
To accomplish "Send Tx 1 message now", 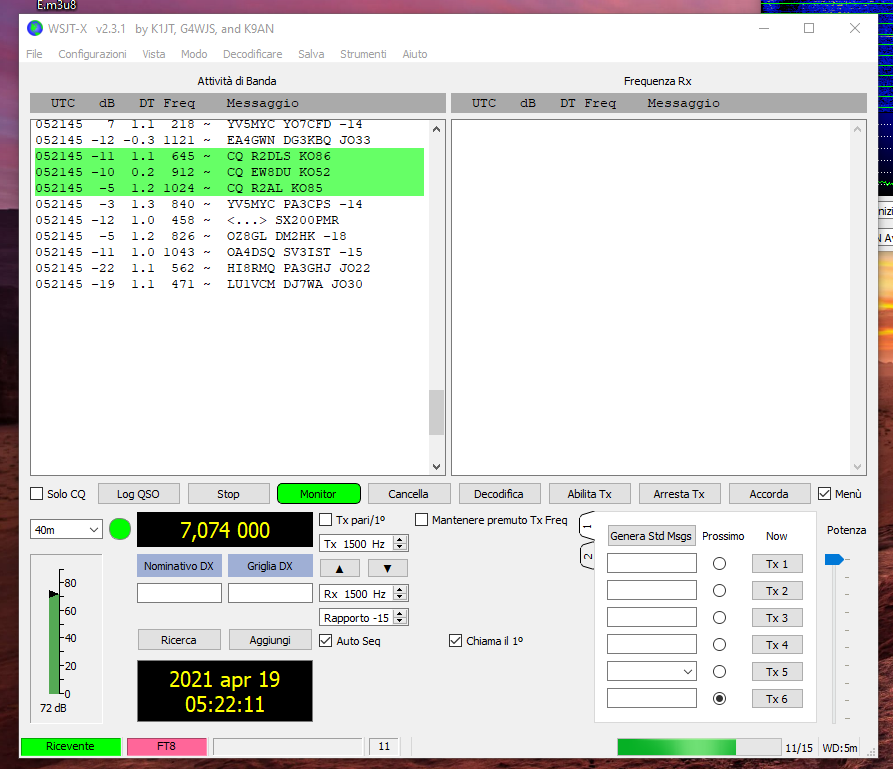I will tap(777, 564).
